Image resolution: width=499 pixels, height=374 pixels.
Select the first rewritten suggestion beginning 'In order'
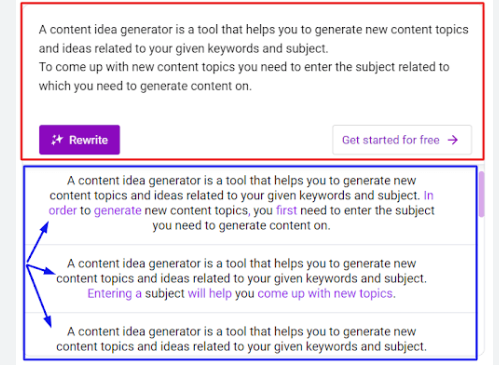(242, 203)
